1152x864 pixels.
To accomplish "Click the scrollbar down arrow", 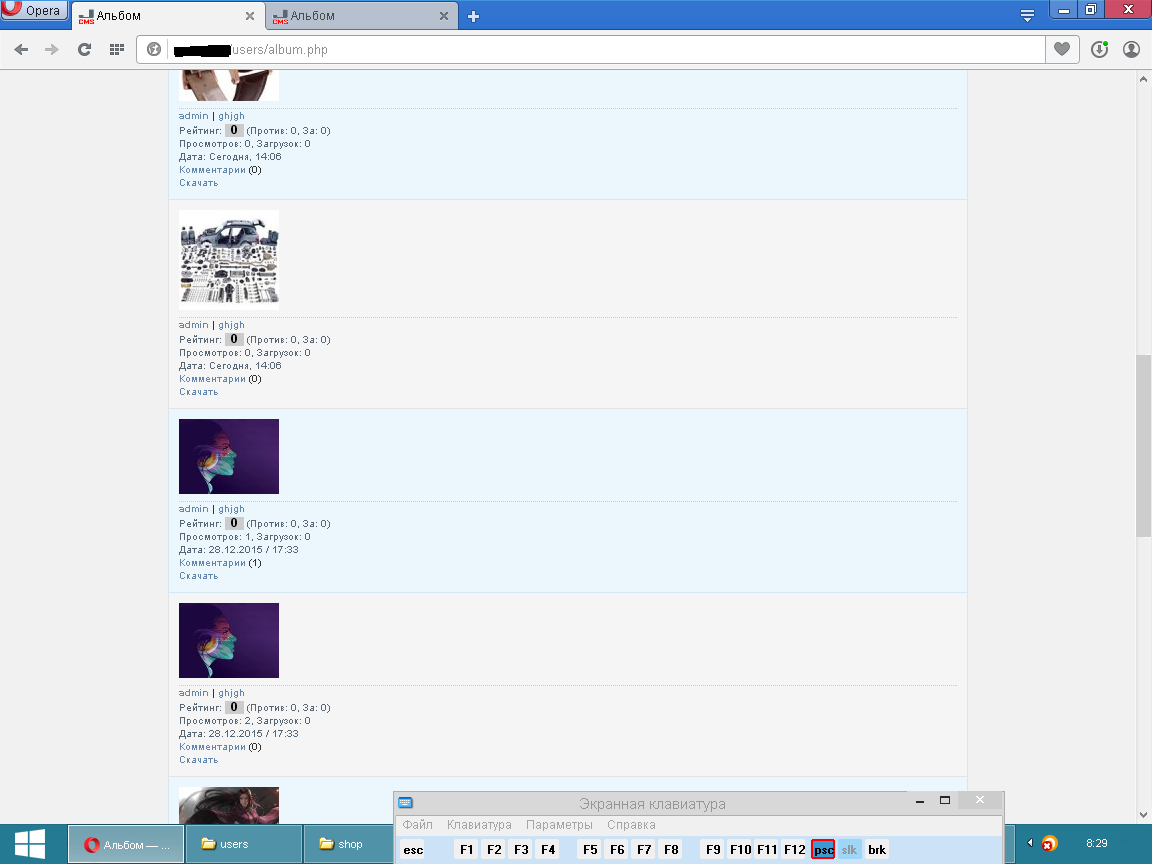I will pos(1142,815).
